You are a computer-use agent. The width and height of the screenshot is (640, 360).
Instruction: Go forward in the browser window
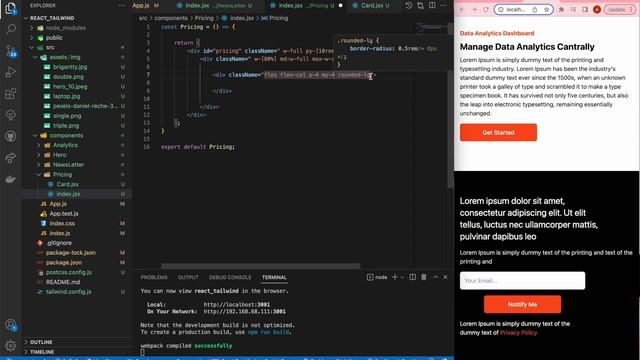point(474,9)
